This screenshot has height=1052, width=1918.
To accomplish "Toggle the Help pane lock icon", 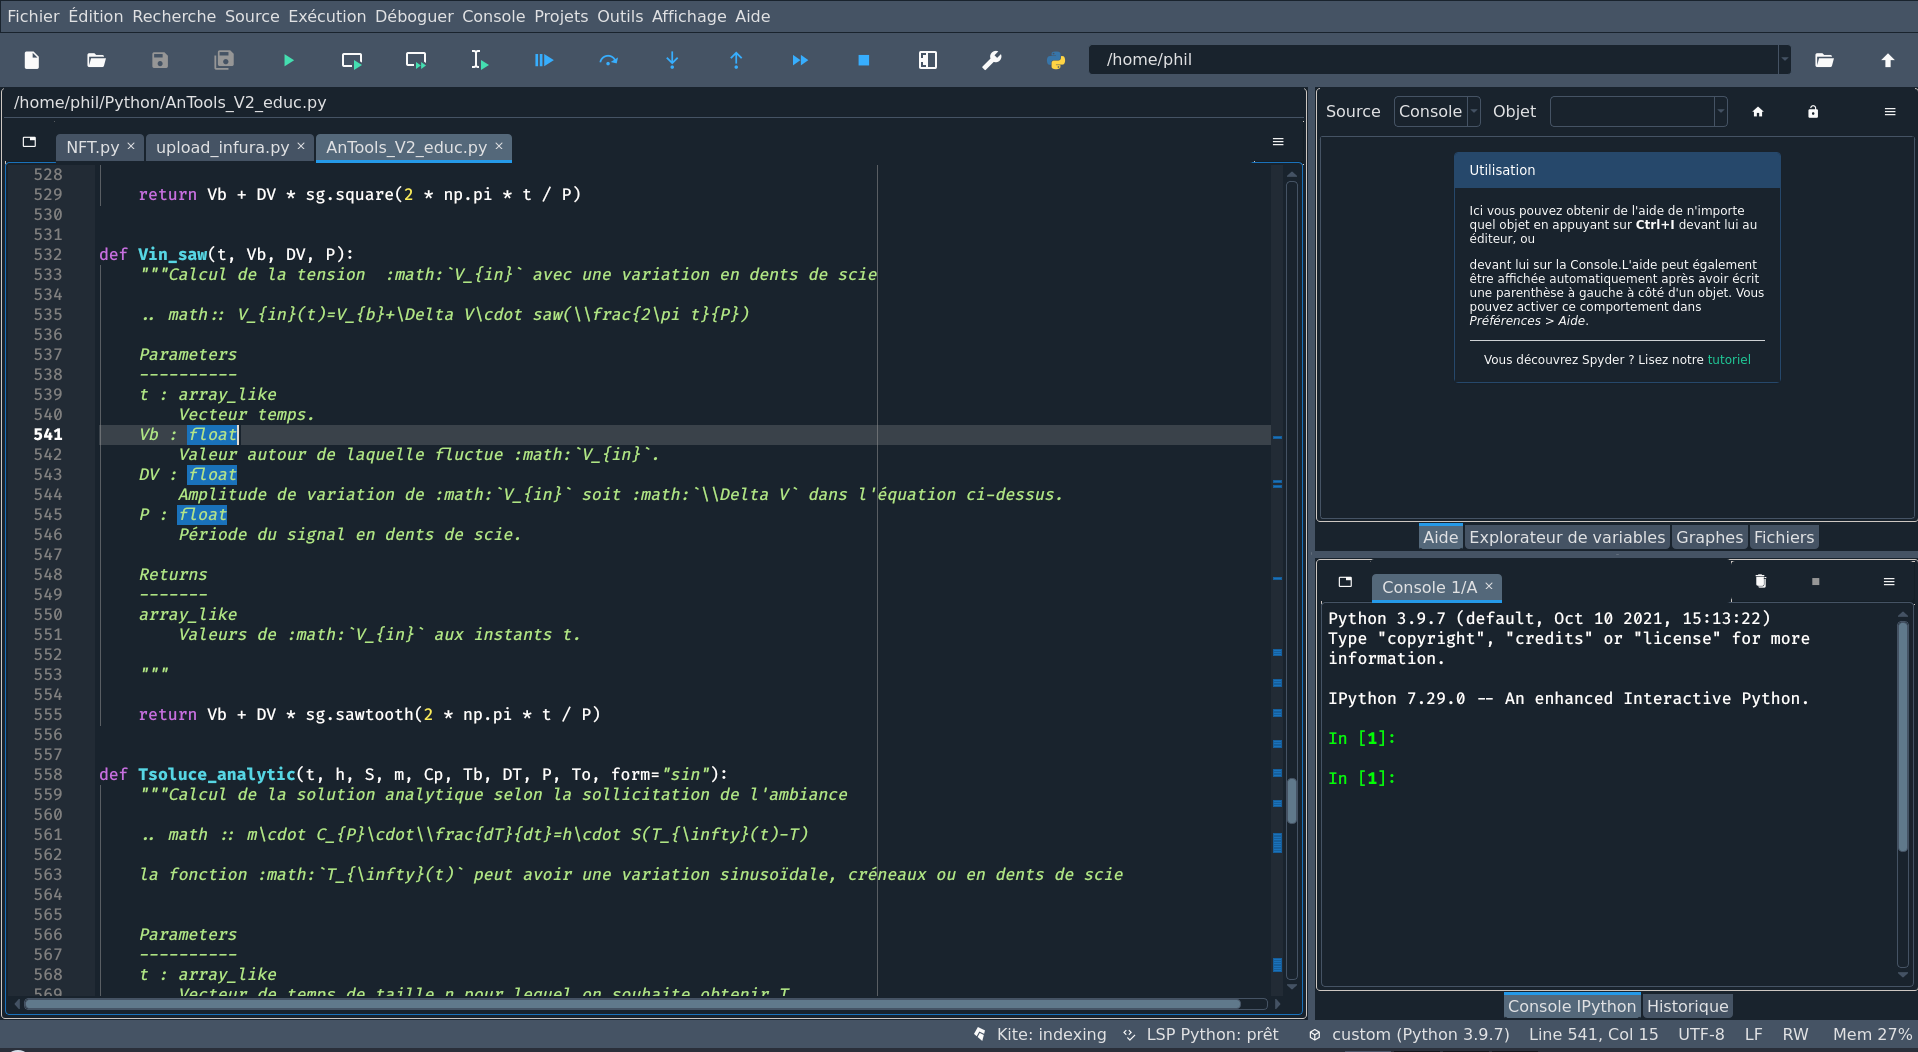I will [x=1813, y=112].
